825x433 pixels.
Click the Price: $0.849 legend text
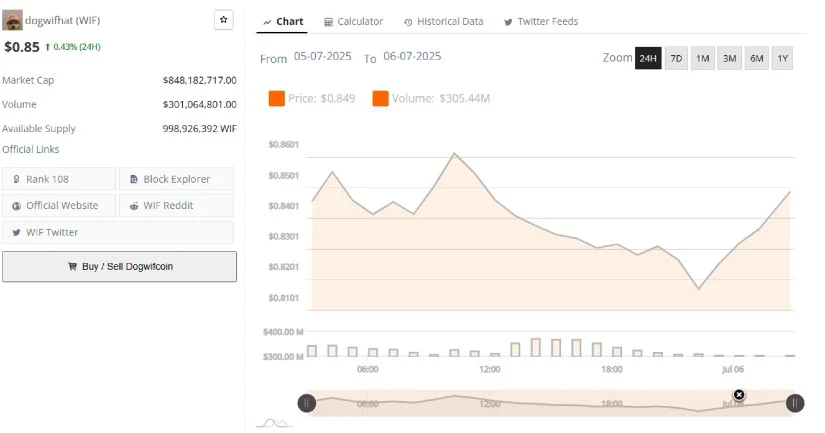click(x=321, y=98)
